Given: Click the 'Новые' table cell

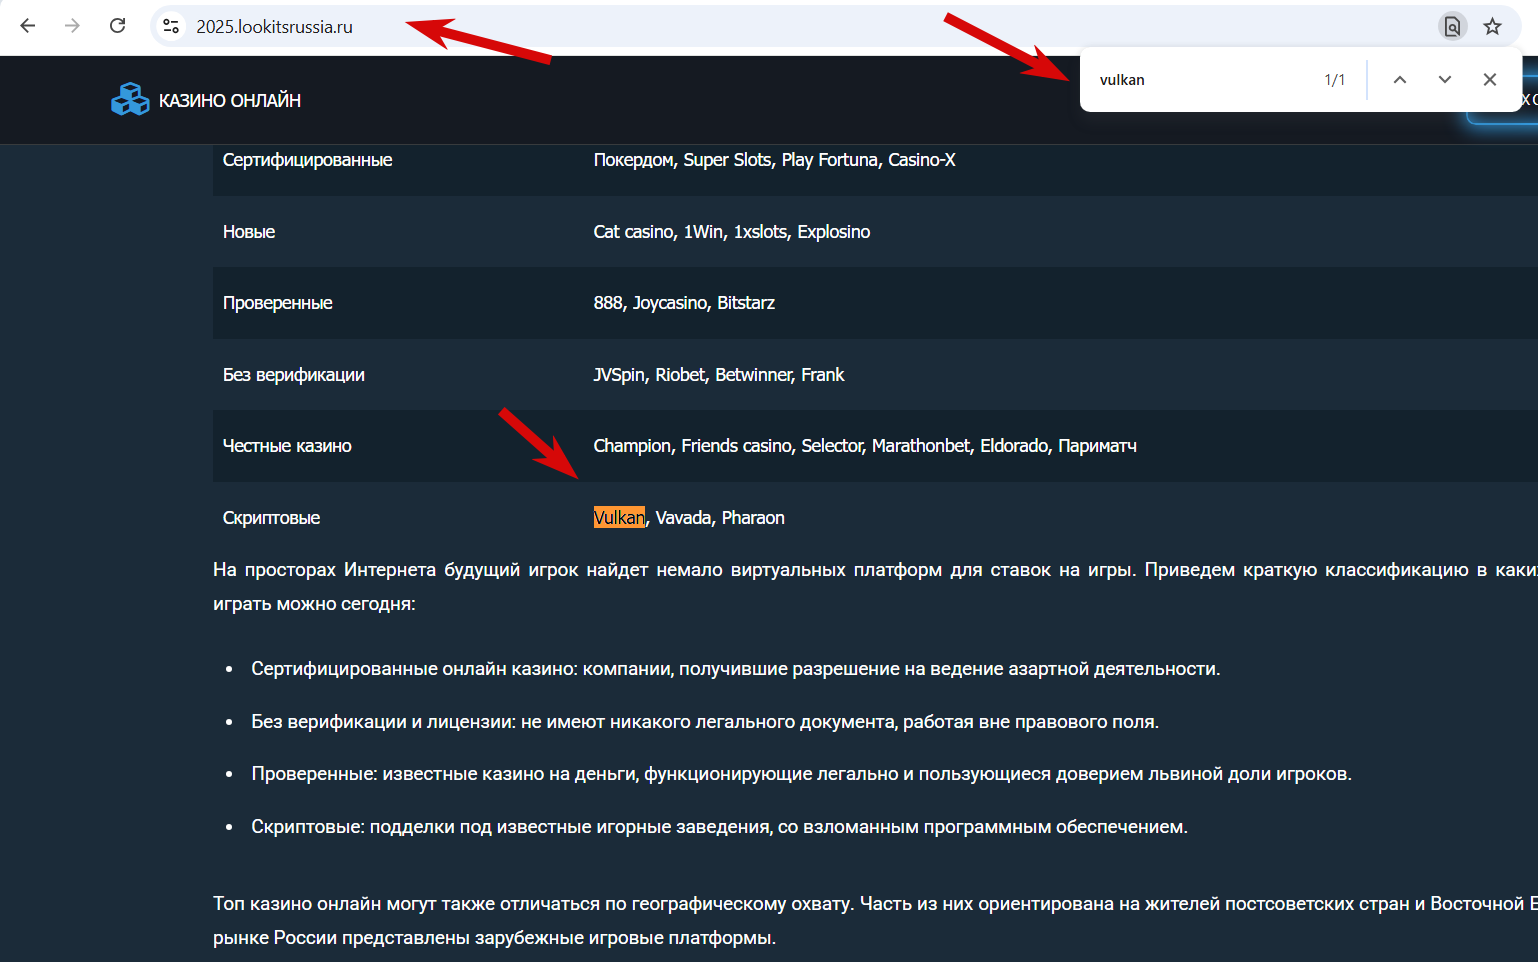Looking at the screenshot, I should coord(249,232).
